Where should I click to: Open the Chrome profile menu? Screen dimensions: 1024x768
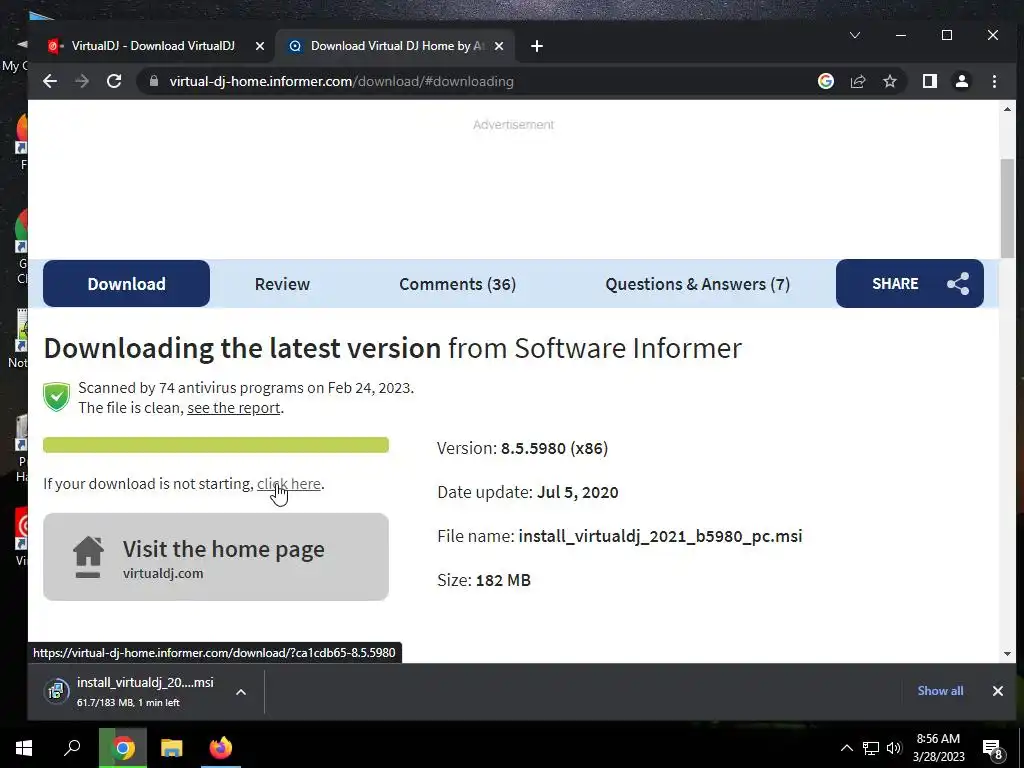coord(962,81)
